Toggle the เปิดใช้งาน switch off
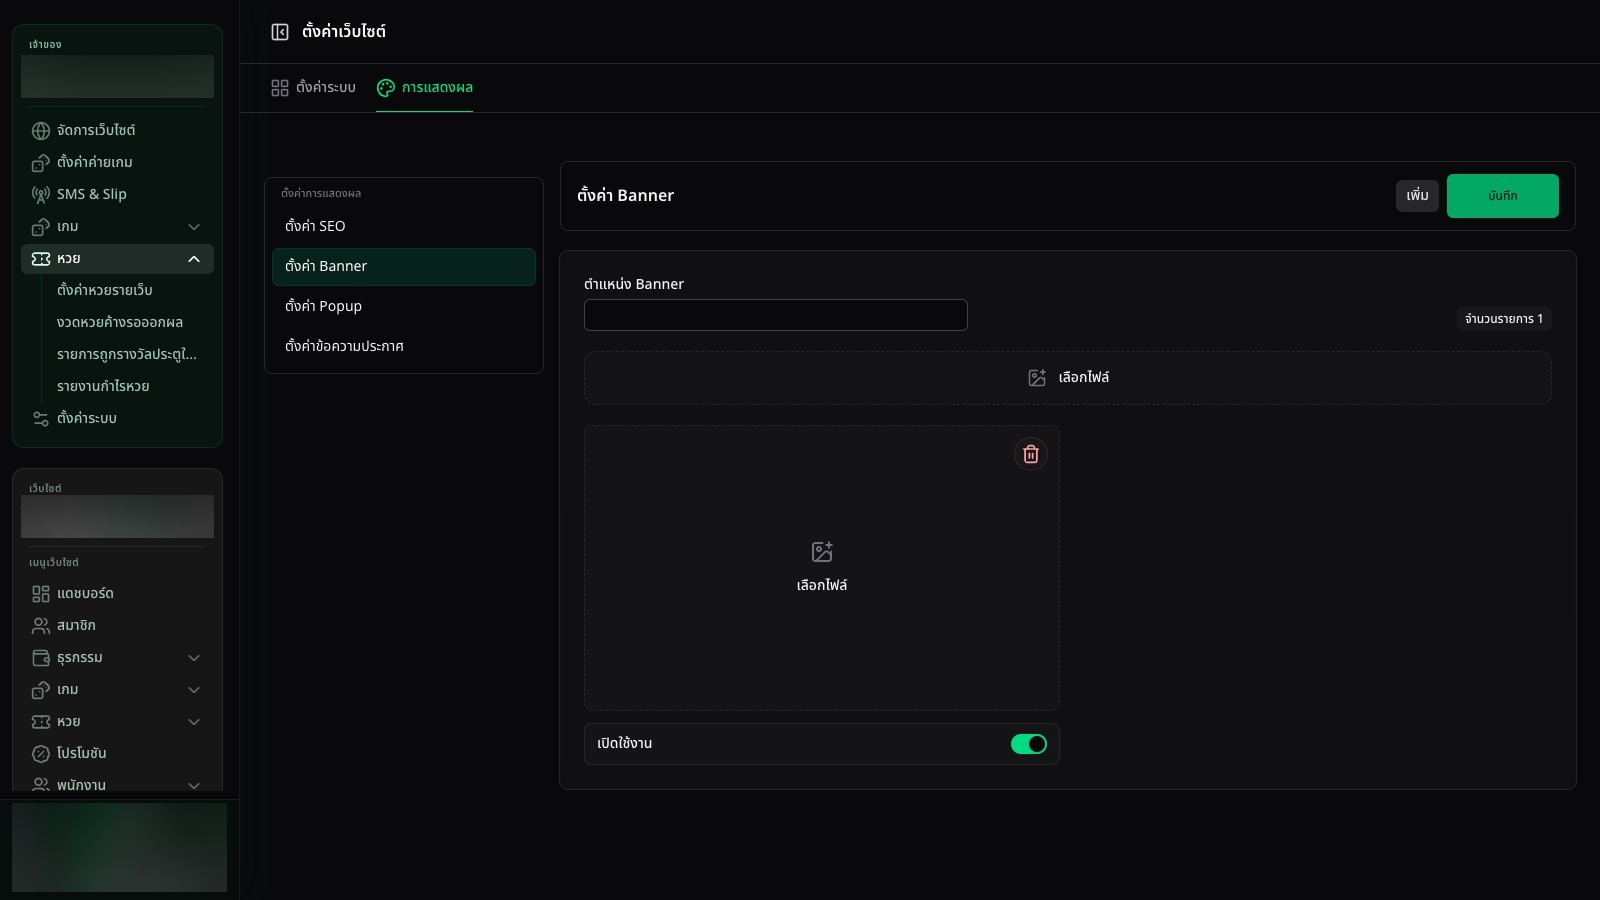This screenshot has width=1600, height=900. pos(1028,744)
